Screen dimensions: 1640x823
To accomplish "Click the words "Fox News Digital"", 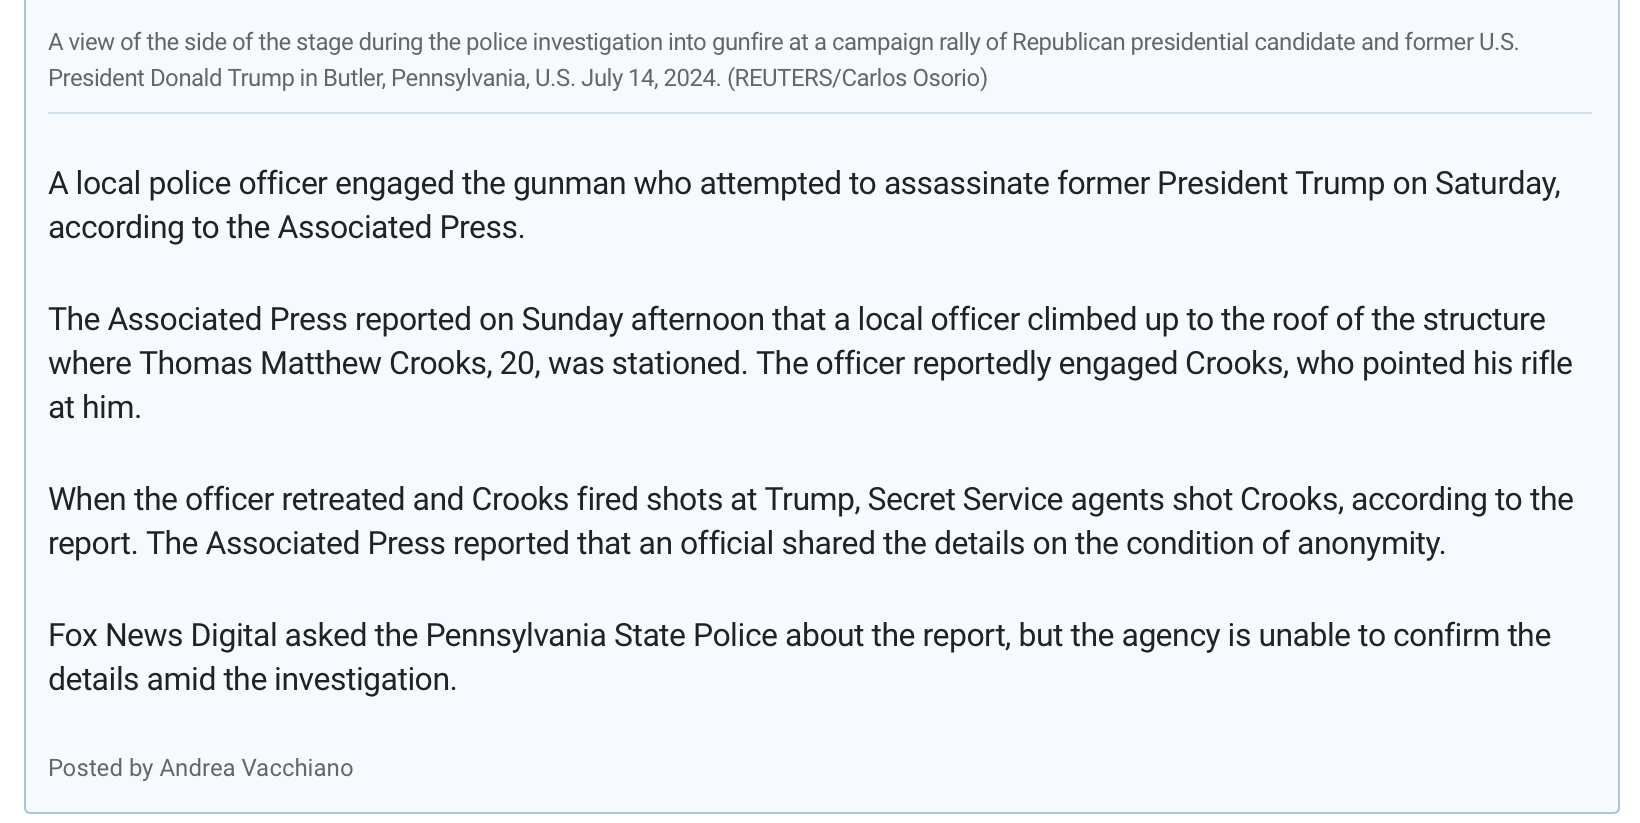I will (162, 635).
